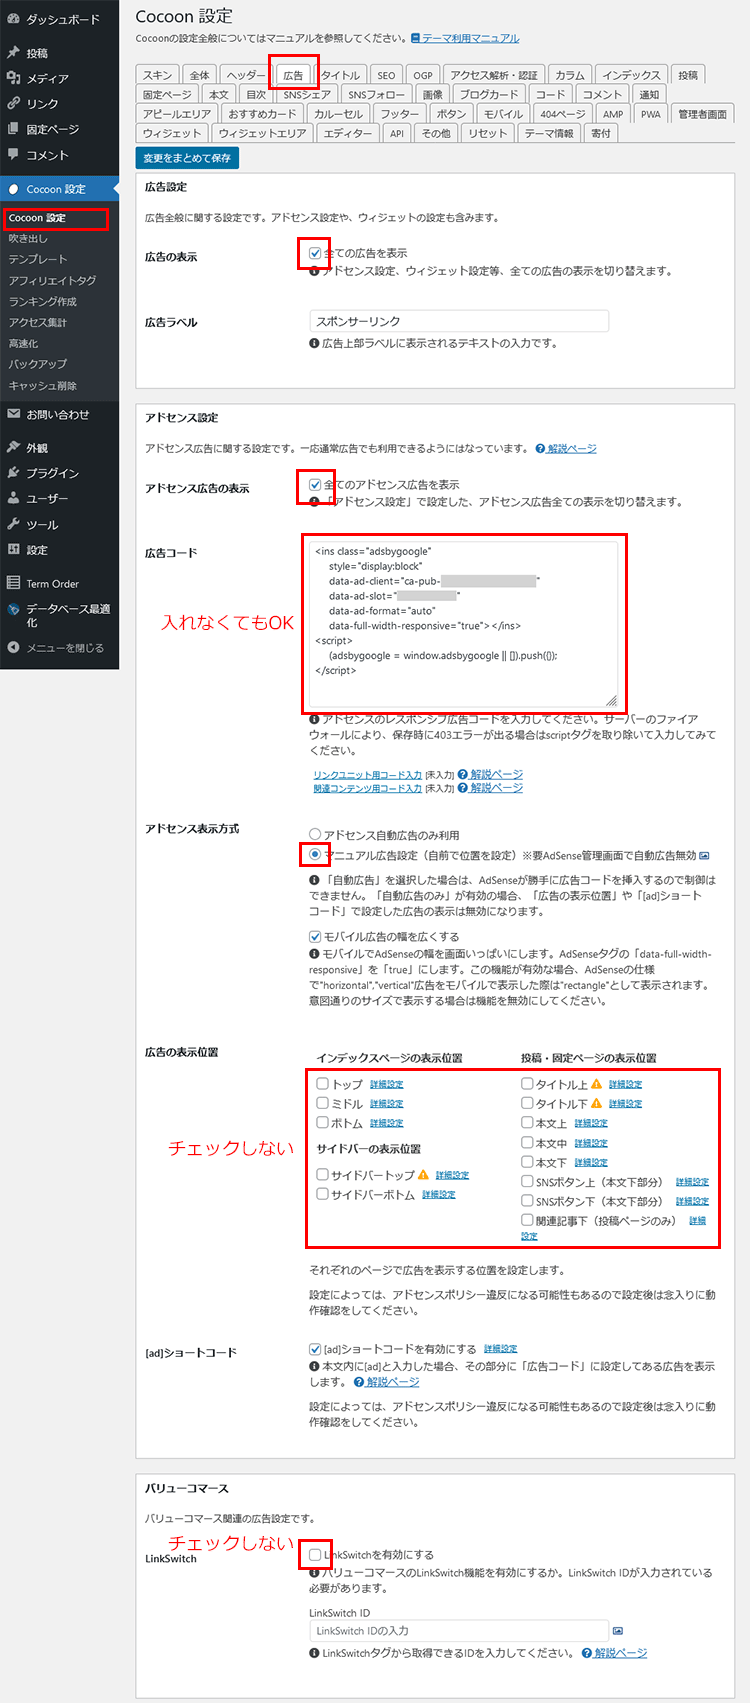Screen dimensions: 750x1703
Task: Click help icon beside [ad]ショートコード 解説ページ
Action: pyautogui.click(x=359, y=1382)
